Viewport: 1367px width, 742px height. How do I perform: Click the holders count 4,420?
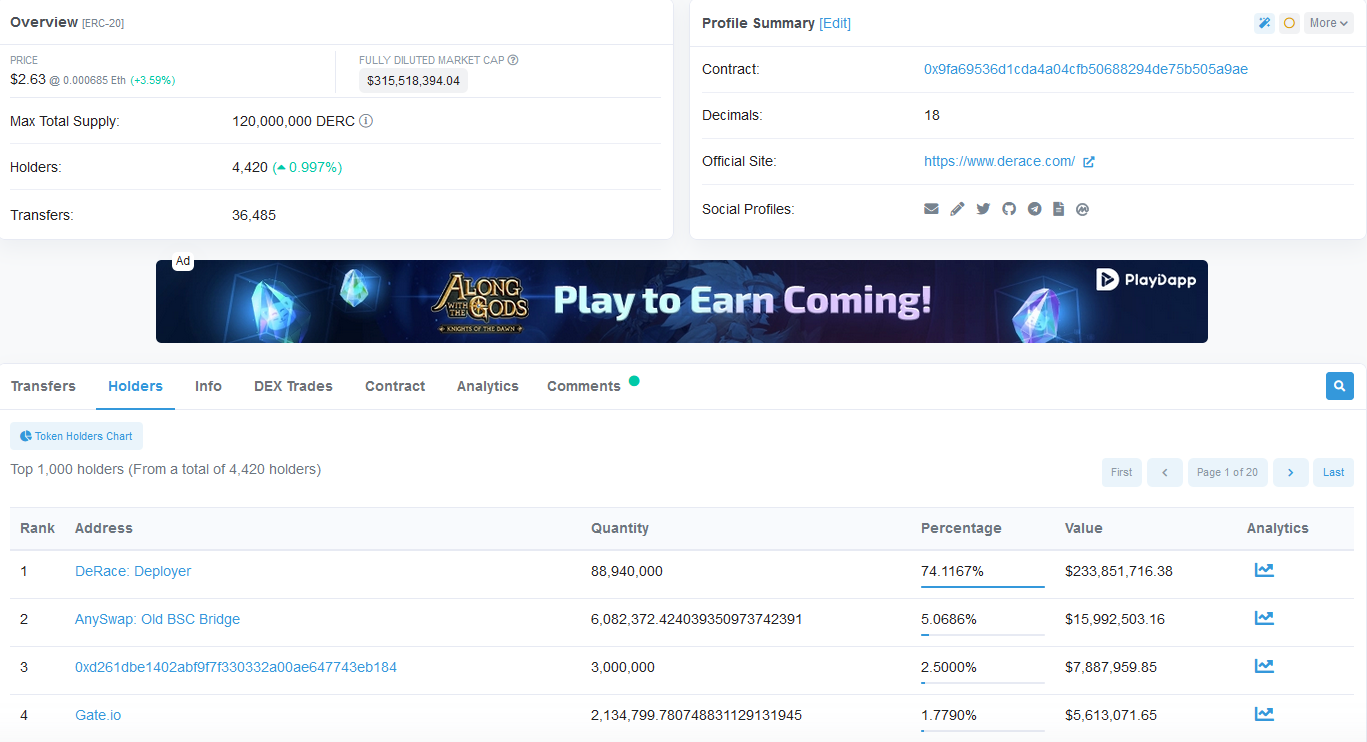(250, 167)
